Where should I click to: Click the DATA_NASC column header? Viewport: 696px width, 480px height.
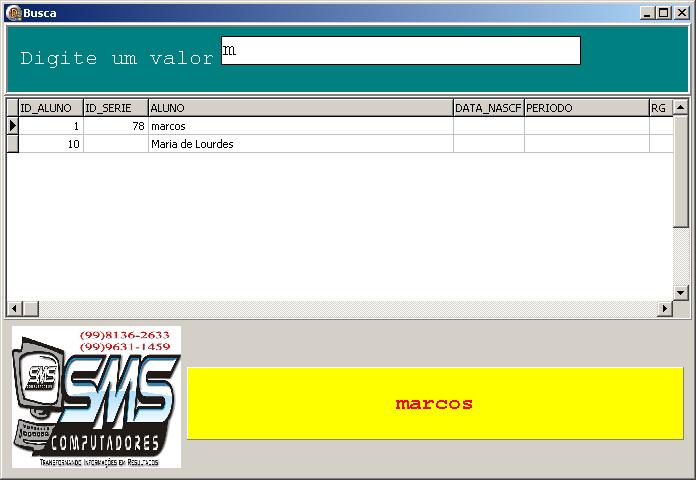tap(488, 108)
